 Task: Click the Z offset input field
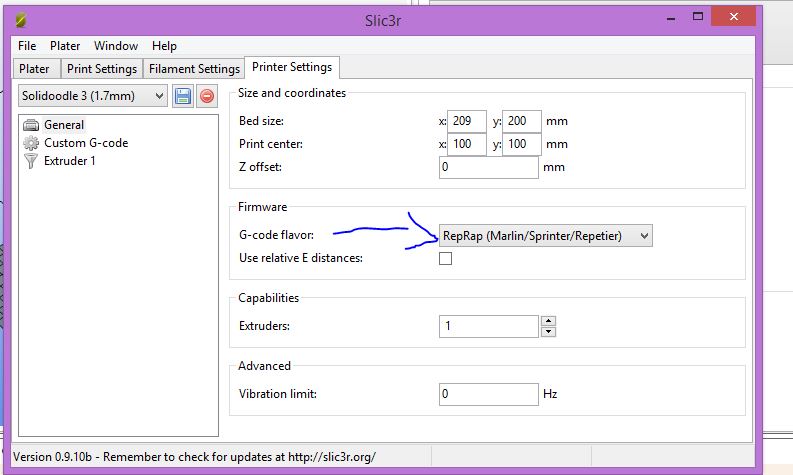(489, 167)
